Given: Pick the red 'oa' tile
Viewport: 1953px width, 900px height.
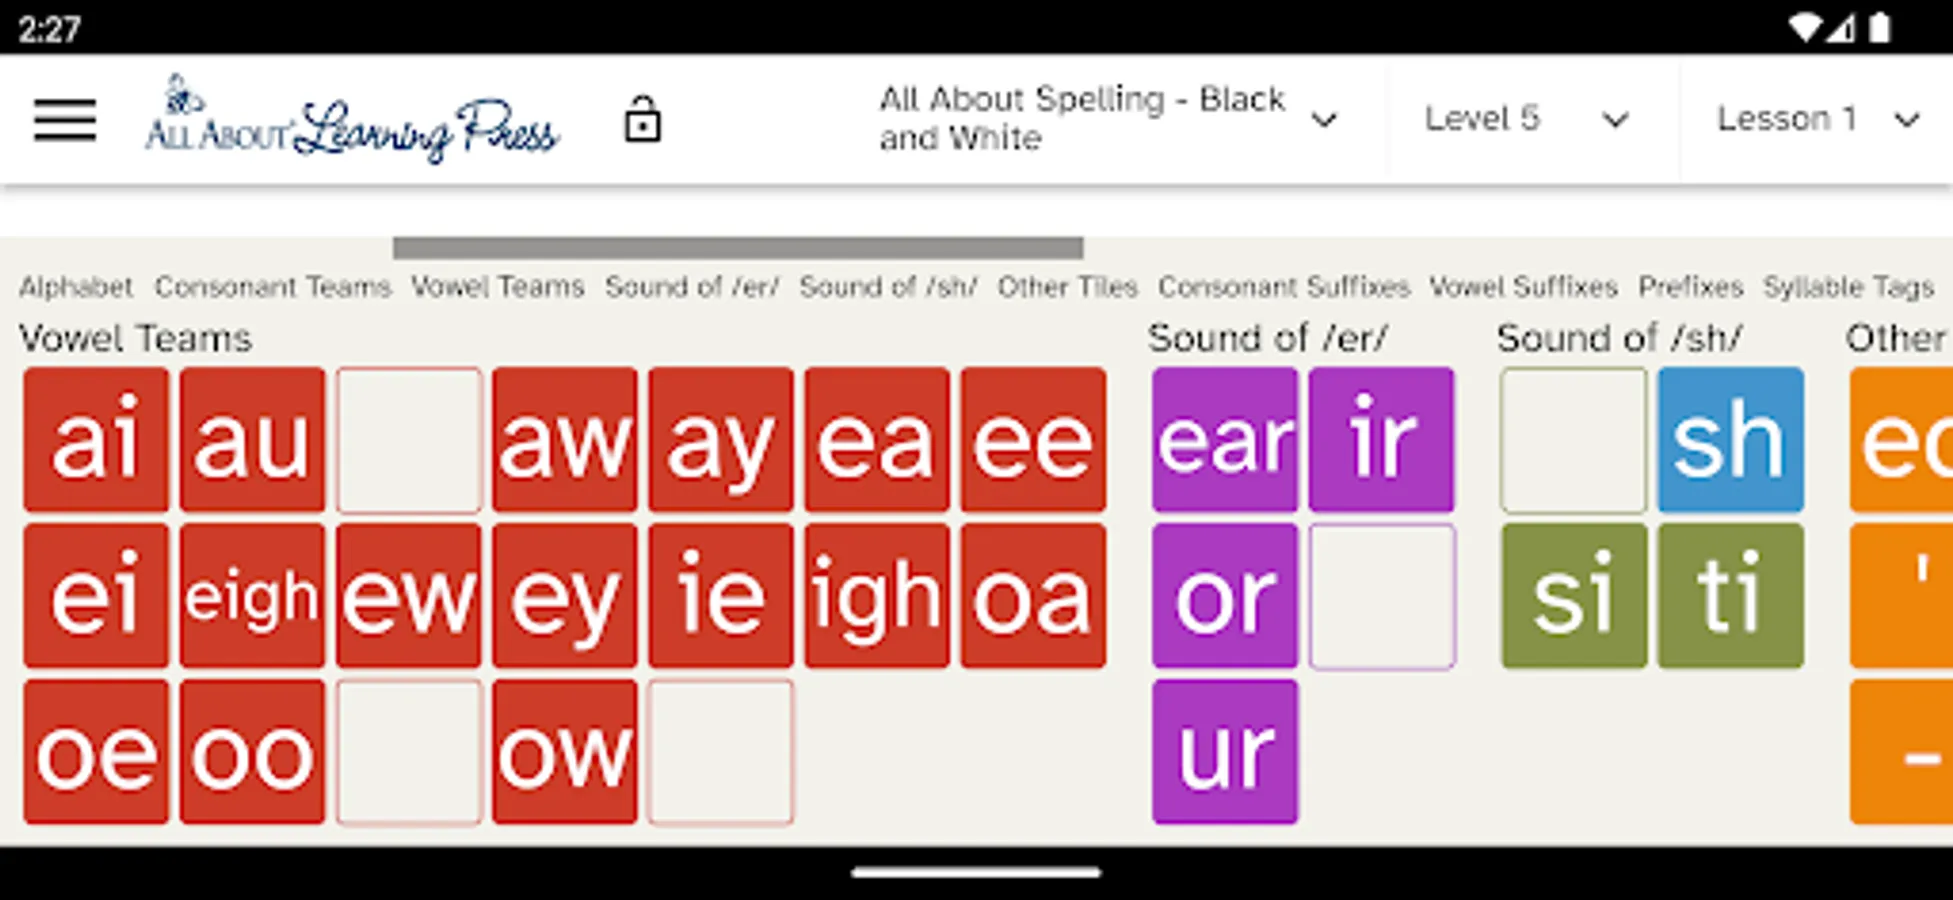Looking at the screenshot, I should pyautogui.click(x=1034, y=596).
